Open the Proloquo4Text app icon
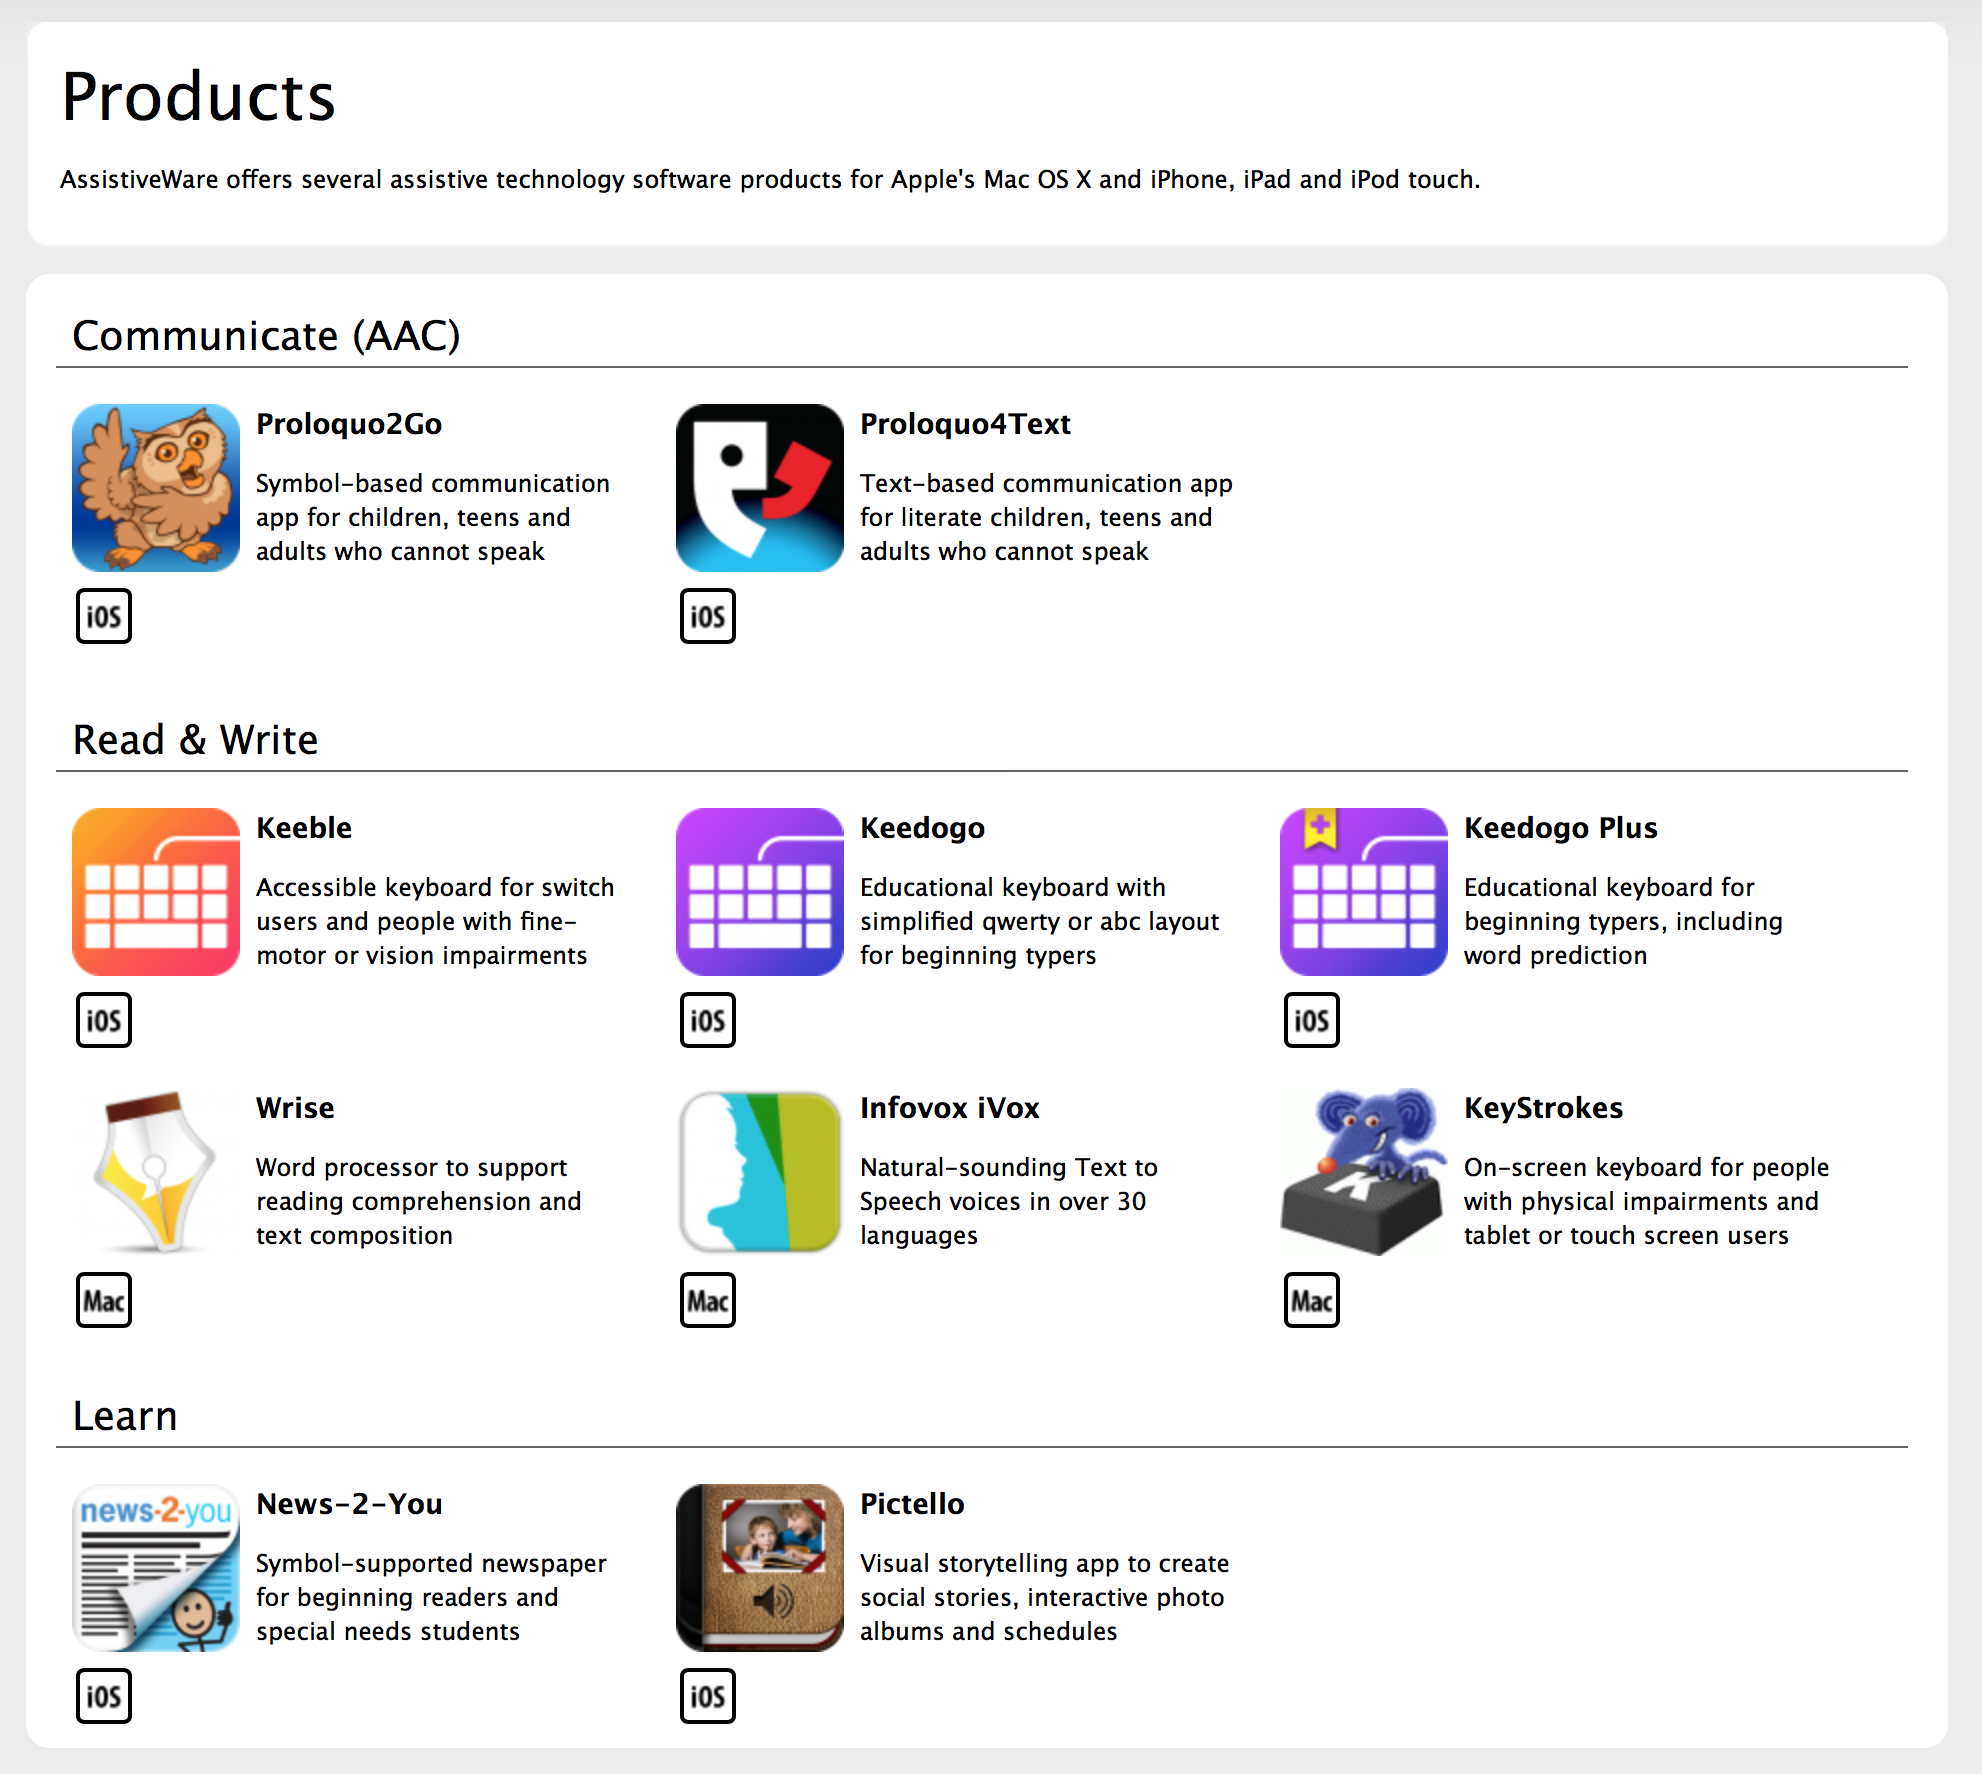This screenshot has height=1774, width=1982. pos(760,488)
